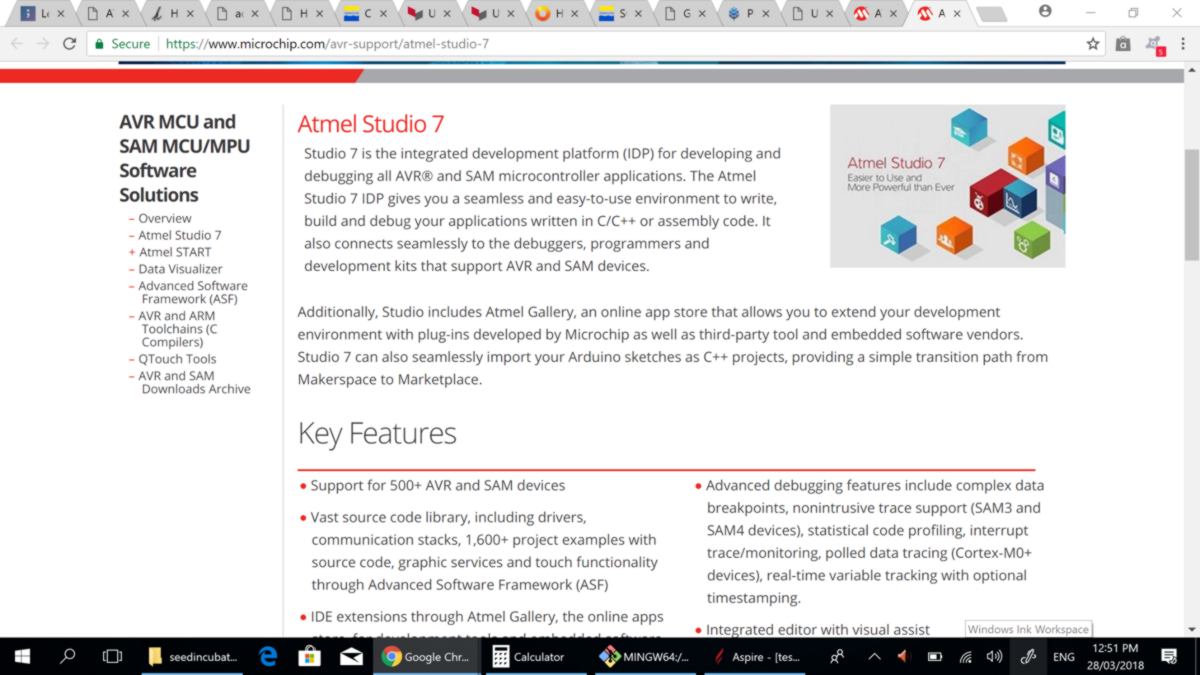Switch to the Aspire taskbar window
The height and width of the screenshot is (675, 1200).
[754, 657]
